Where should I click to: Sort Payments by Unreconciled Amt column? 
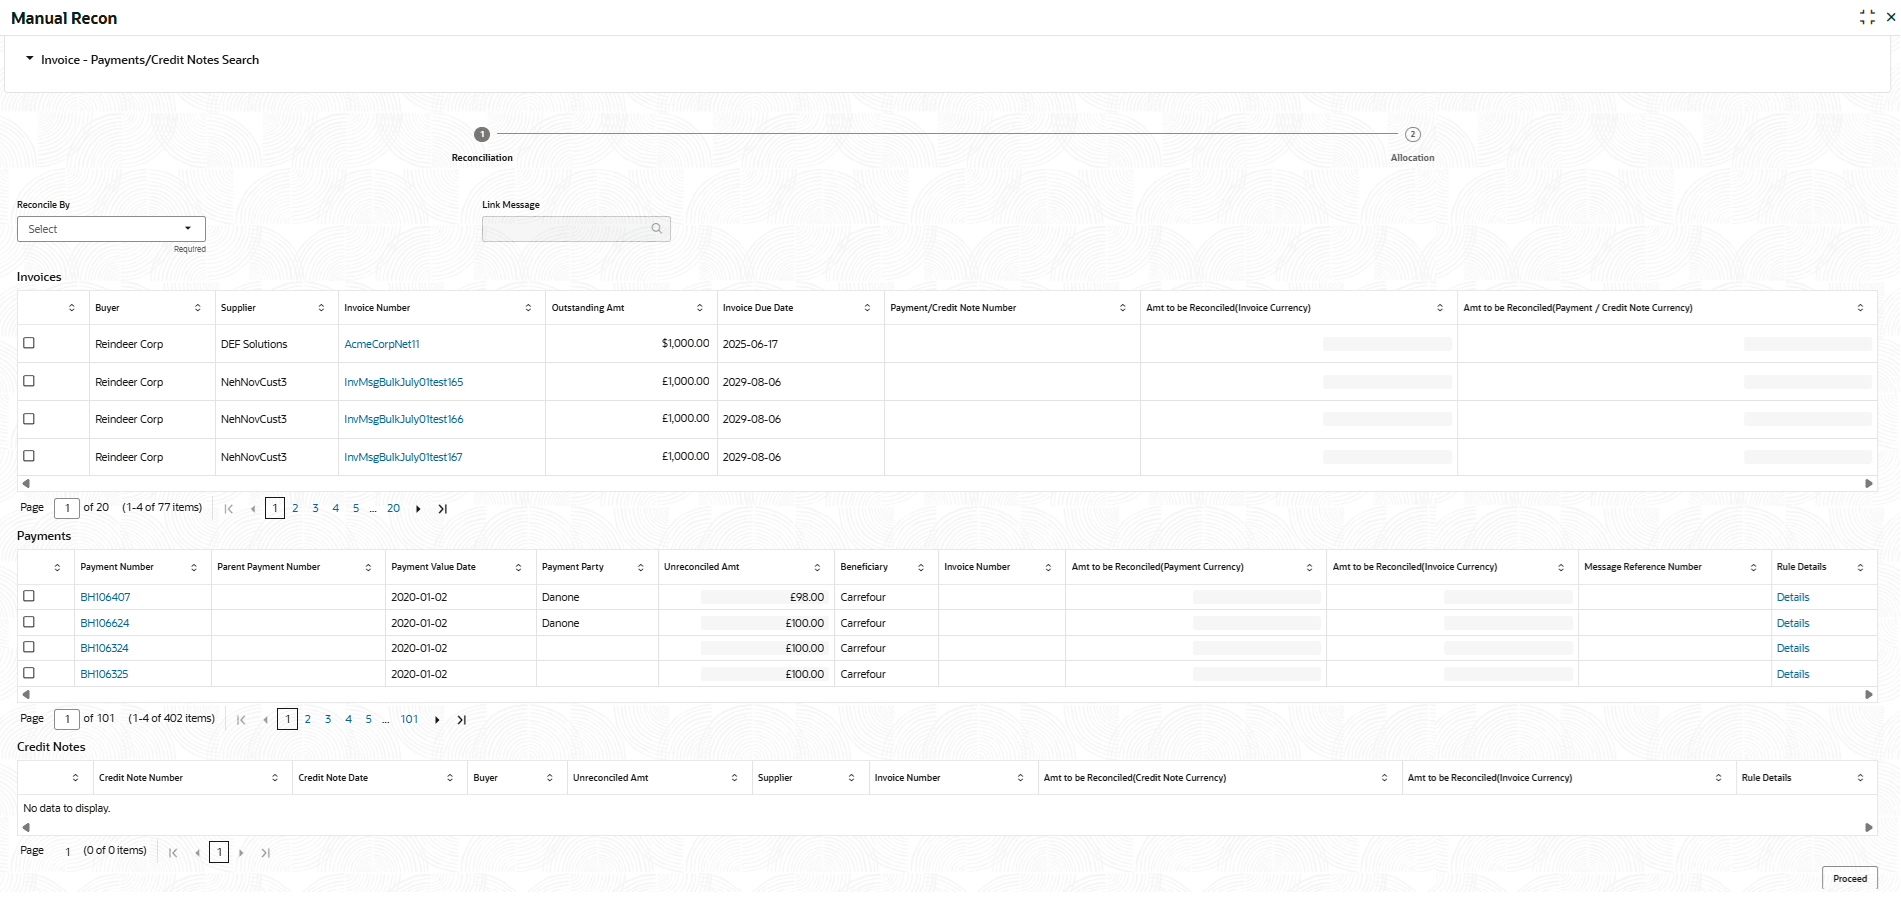[817, 568]
